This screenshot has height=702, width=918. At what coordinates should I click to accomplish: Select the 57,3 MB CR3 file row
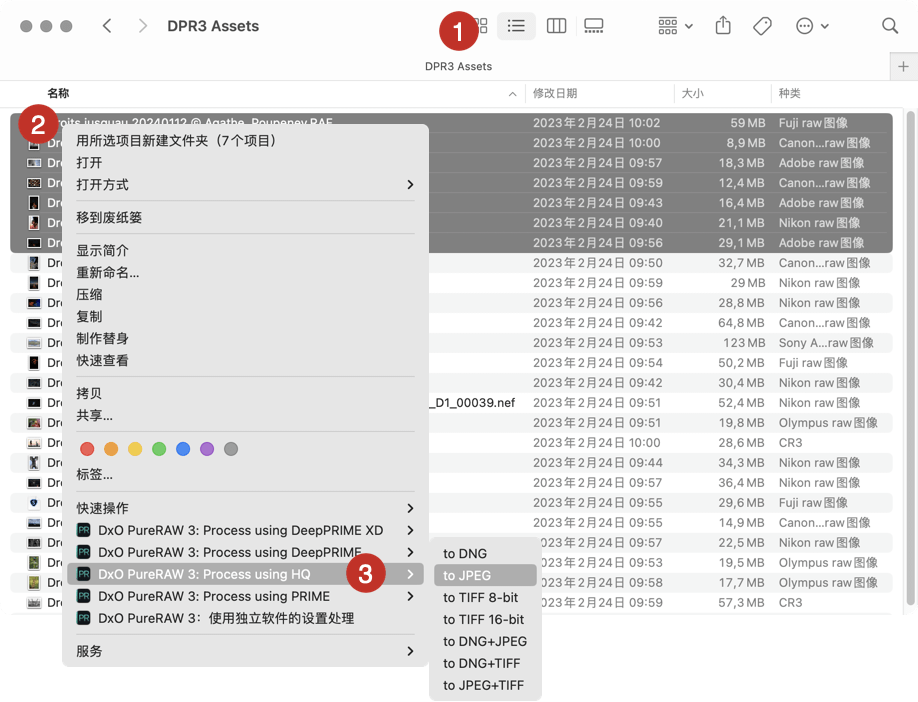[451, 602]
